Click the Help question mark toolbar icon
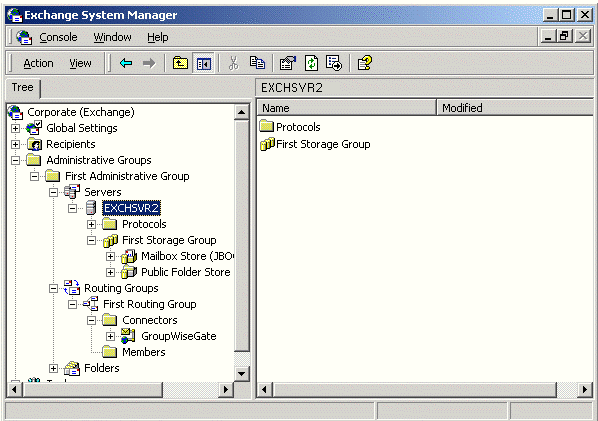 pyautogui.click(x=365, y=63)
